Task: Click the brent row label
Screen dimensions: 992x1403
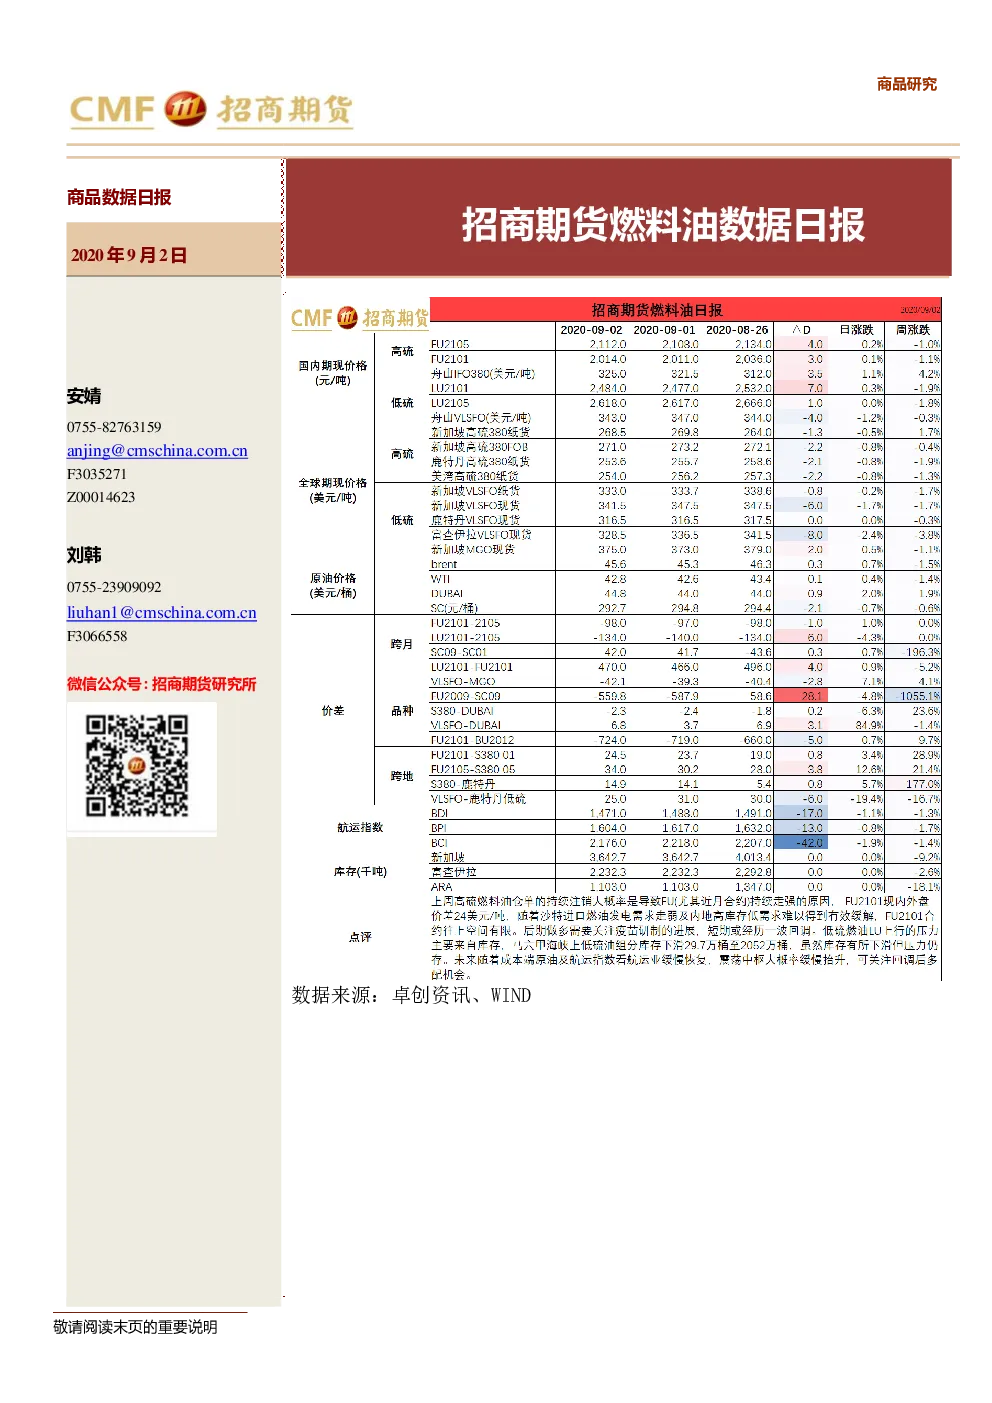Action: [444, 565]
